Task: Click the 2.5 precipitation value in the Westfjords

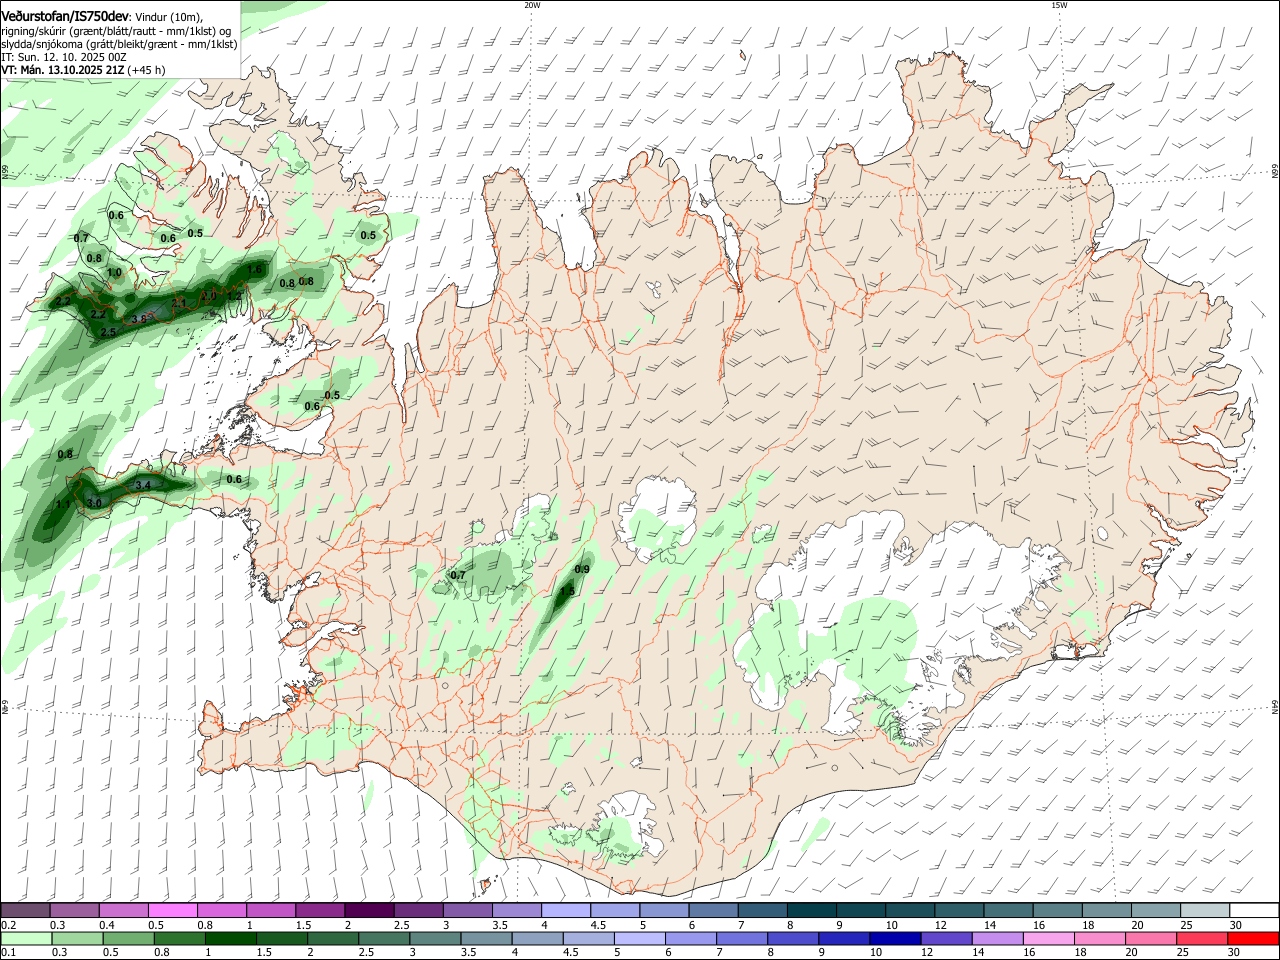Action: [108, 332]
